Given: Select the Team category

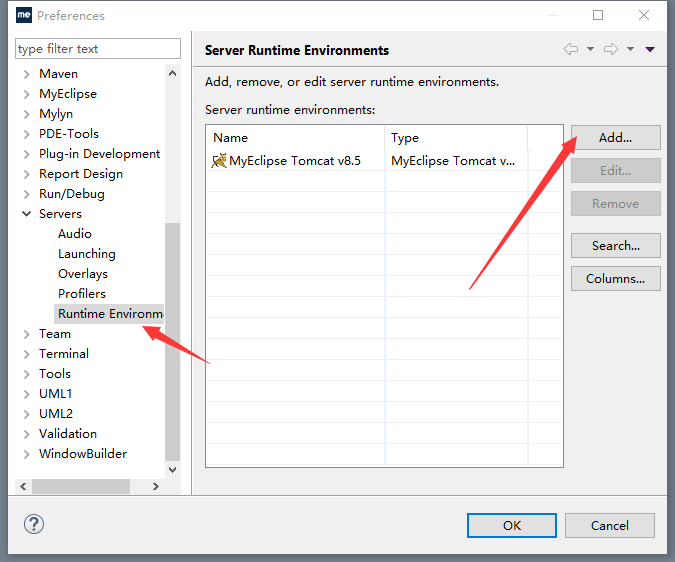Looking at the screenshot, I should coord(55,334).
